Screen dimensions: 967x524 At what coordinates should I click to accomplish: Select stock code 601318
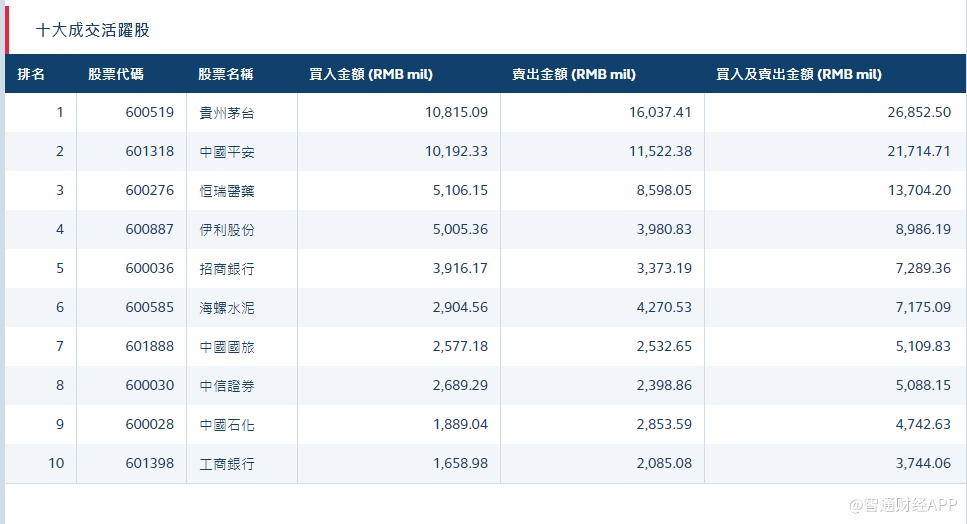click(x=150, y=151)
